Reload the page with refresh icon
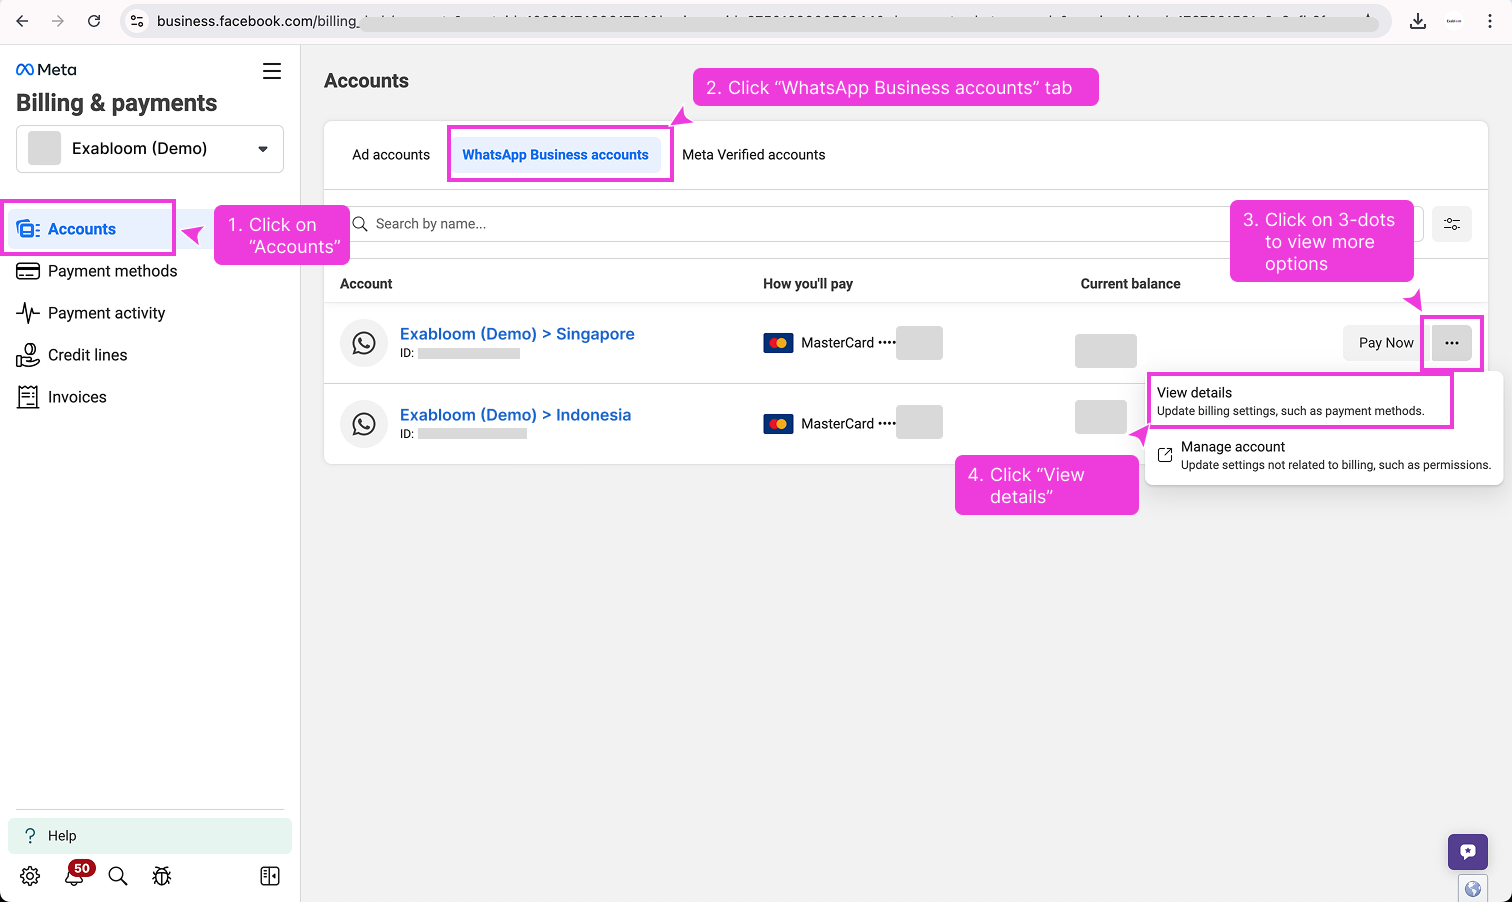Image resolution: width=1512 pixels, height=902 pixels. tap(94, 21)
